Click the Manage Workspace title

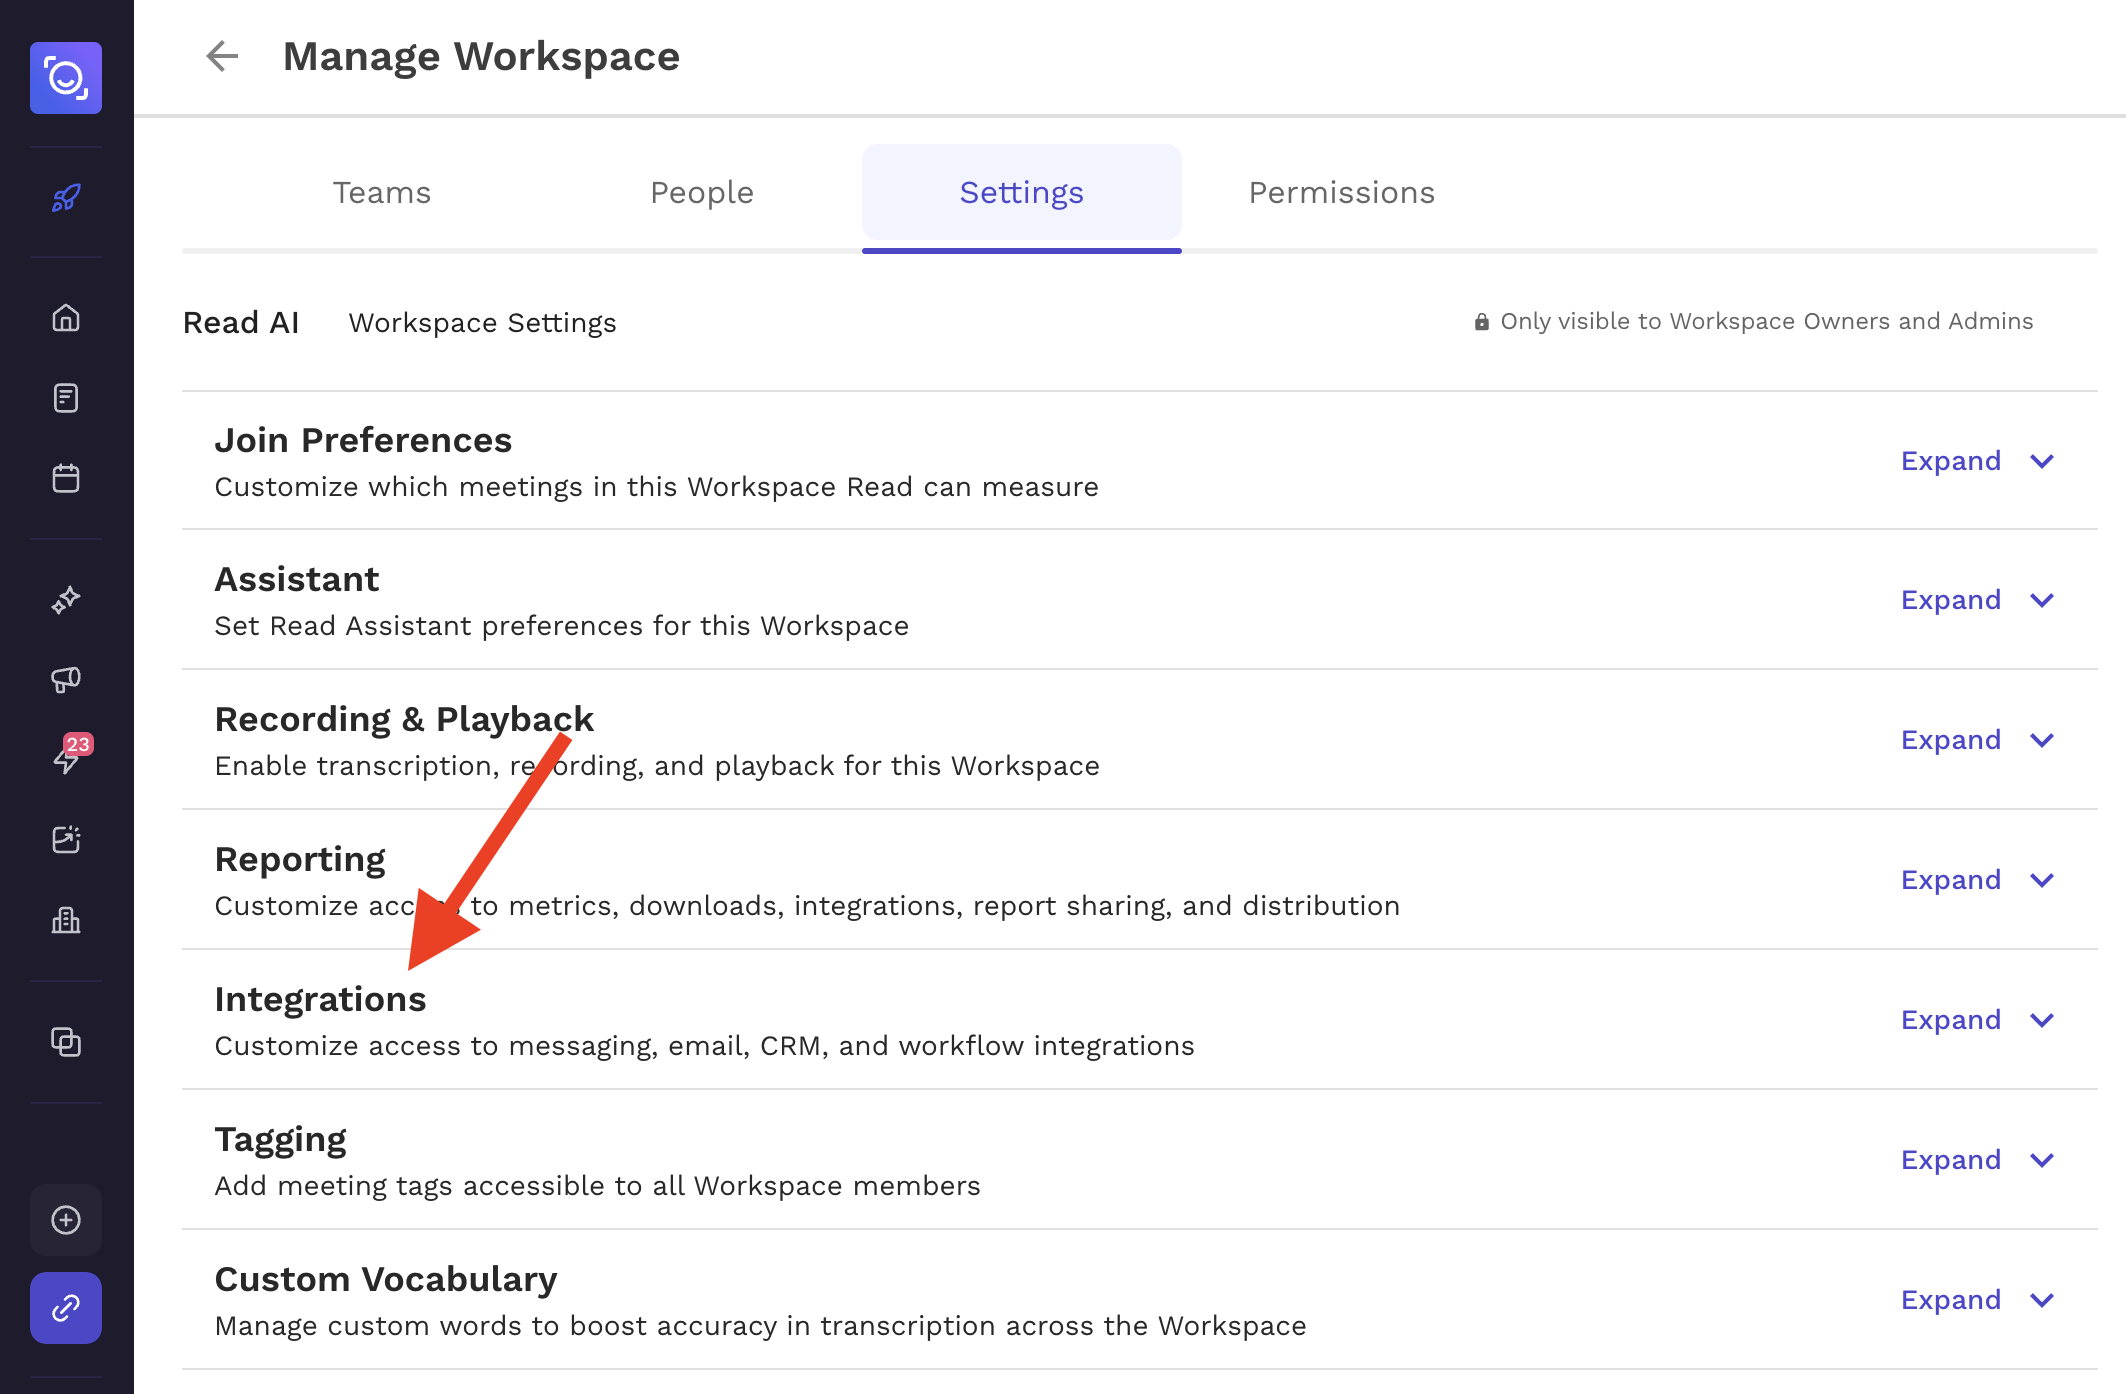[481, 56]
